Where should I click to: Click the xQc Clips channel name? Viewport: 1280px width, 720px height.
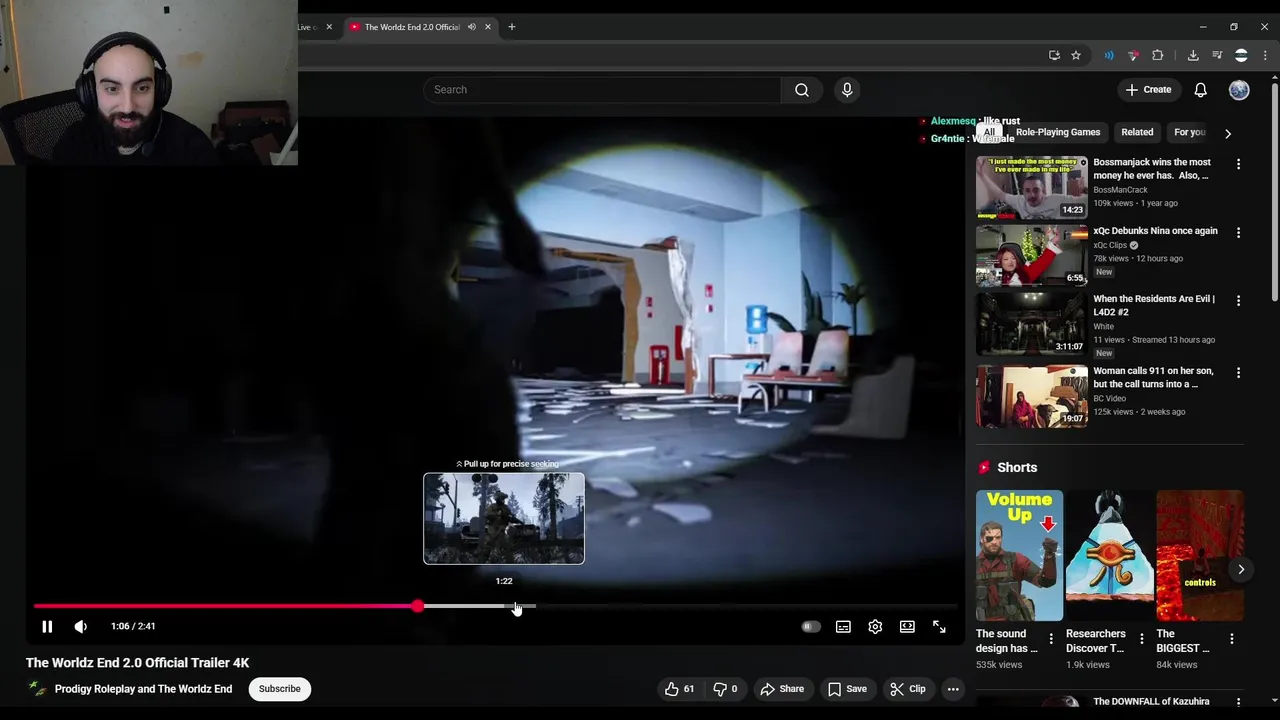(1110, 245)
